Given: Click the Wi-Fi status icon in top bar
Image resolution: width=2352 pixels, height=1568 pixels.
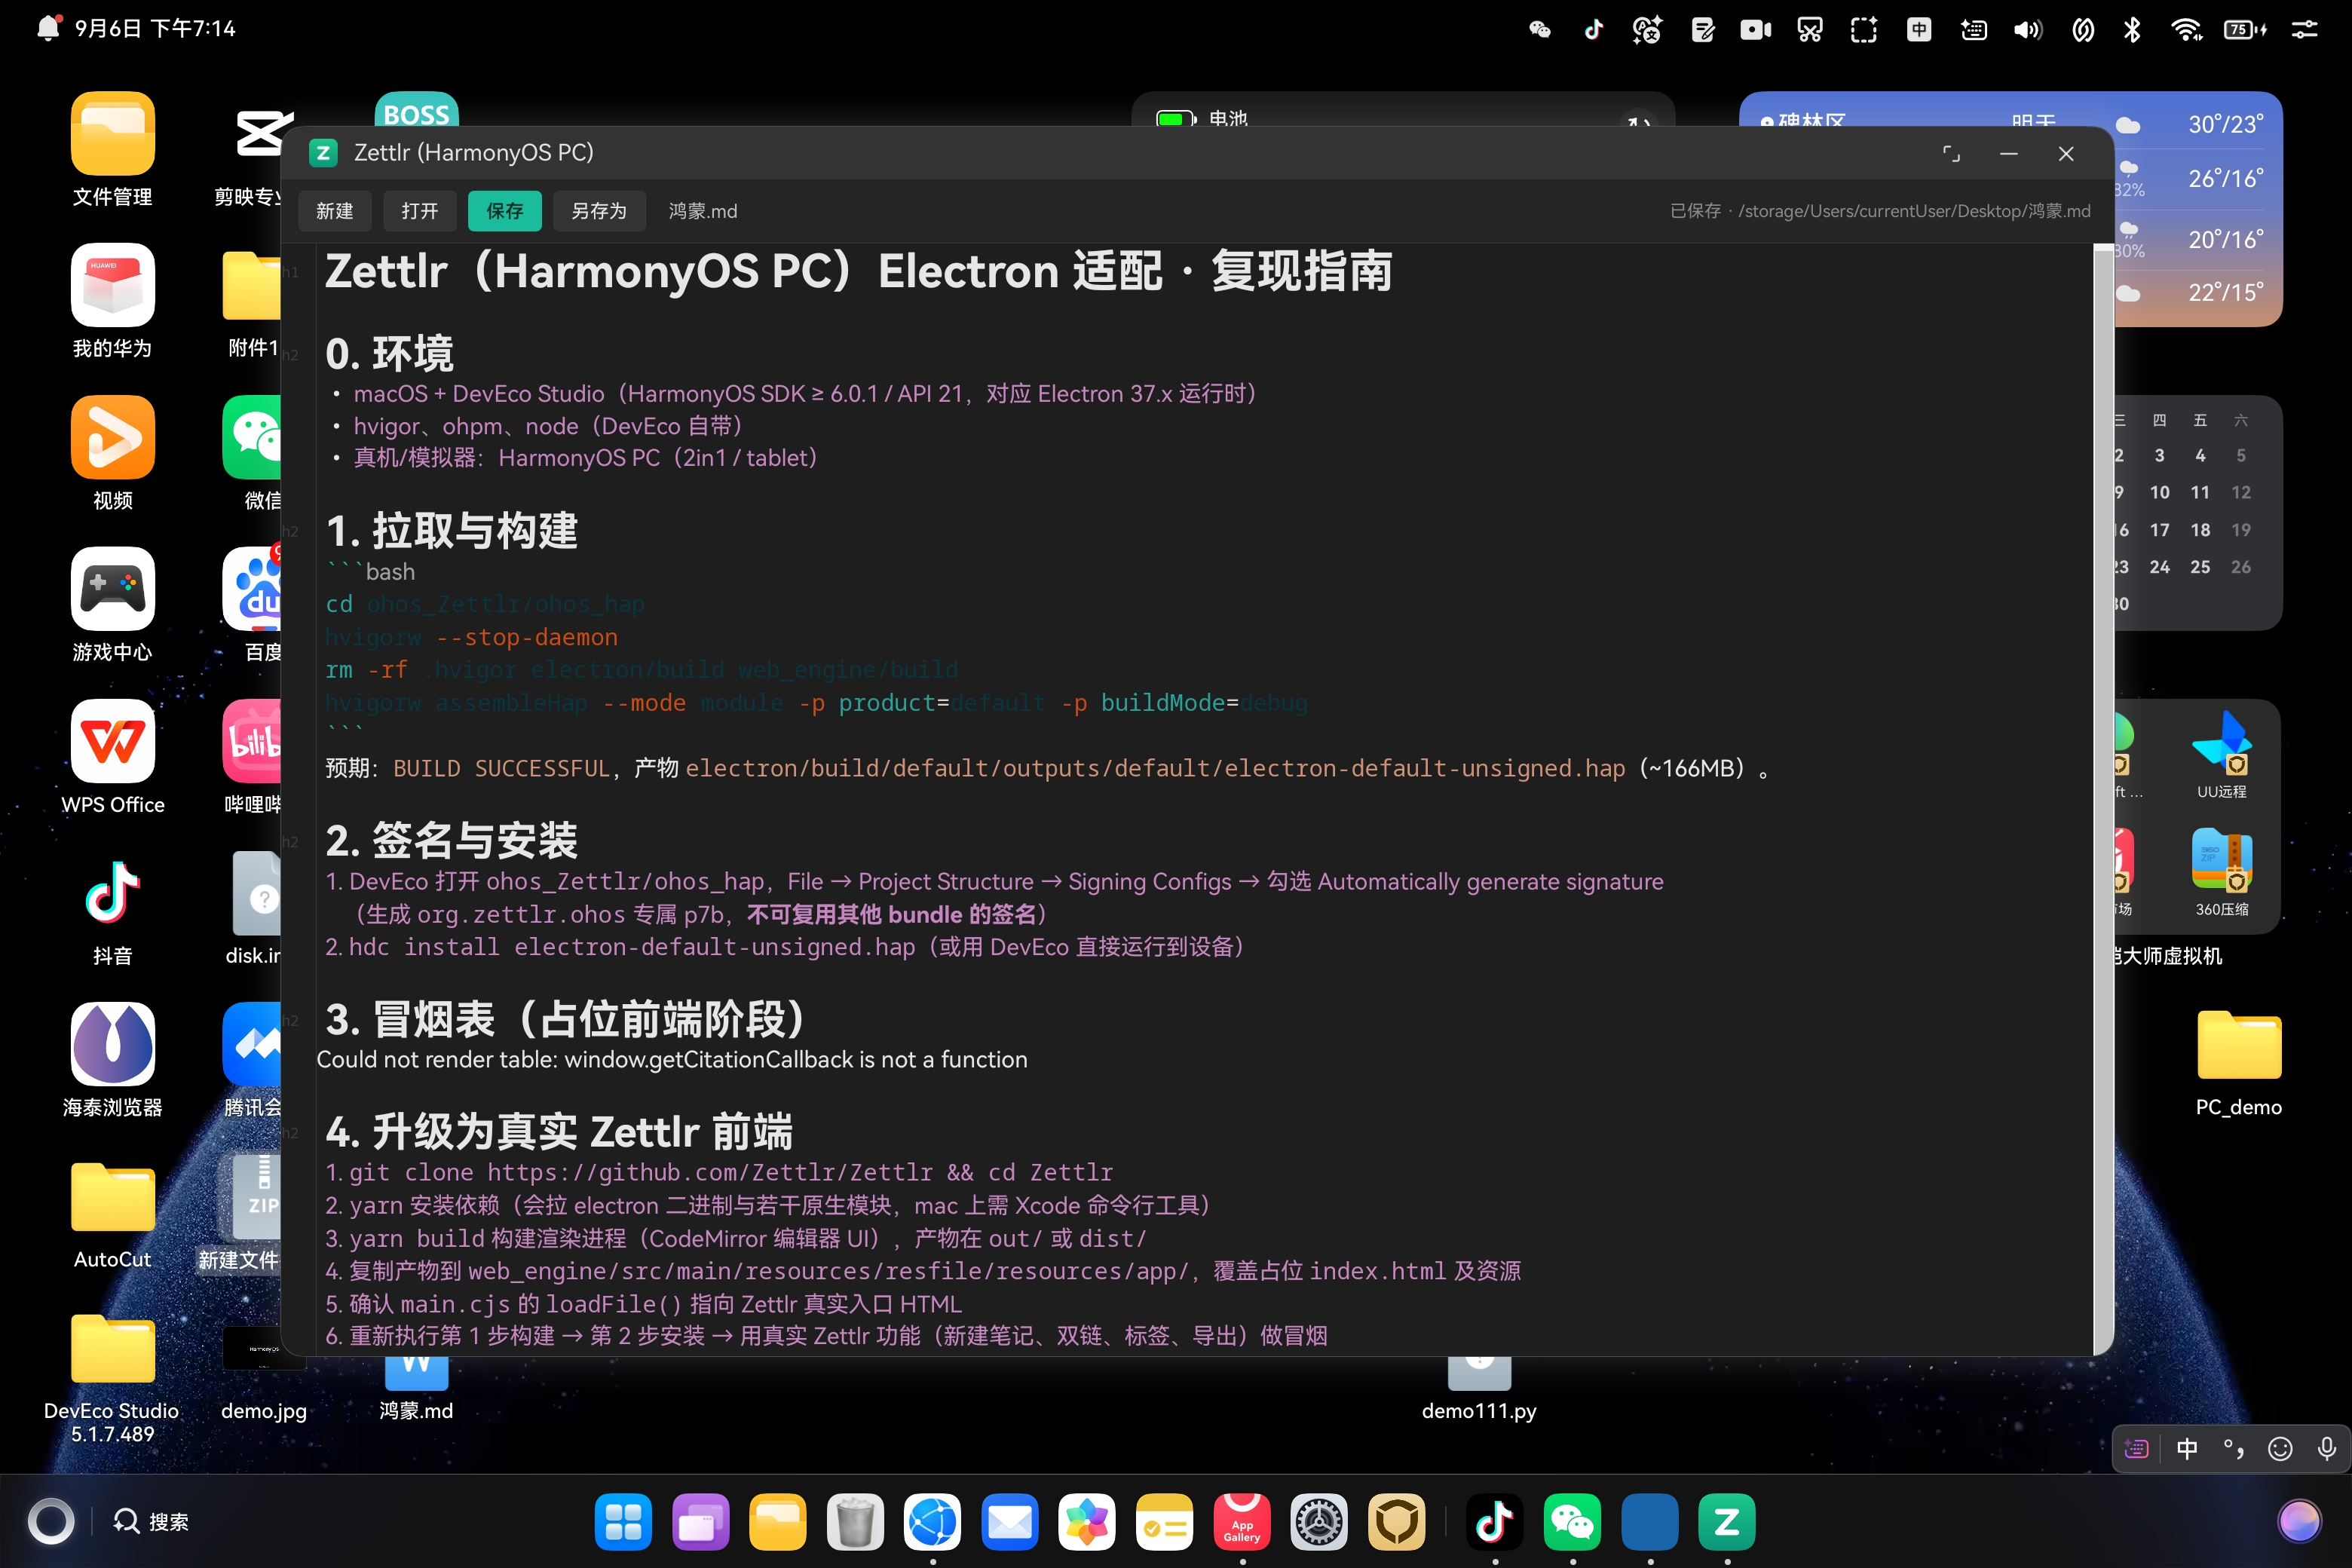Looking at the screenshot, I should click(x=2187, y=29).
